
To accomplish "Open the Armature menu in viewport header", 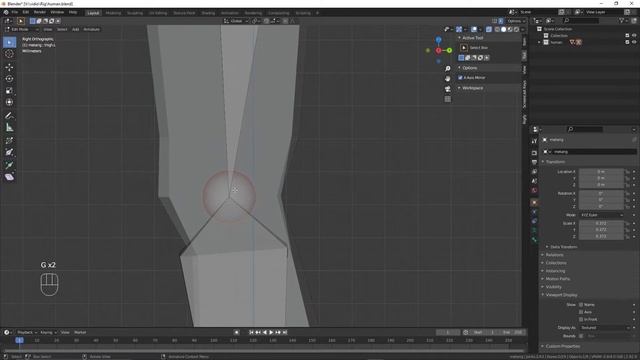I will [x=91, y=29].
